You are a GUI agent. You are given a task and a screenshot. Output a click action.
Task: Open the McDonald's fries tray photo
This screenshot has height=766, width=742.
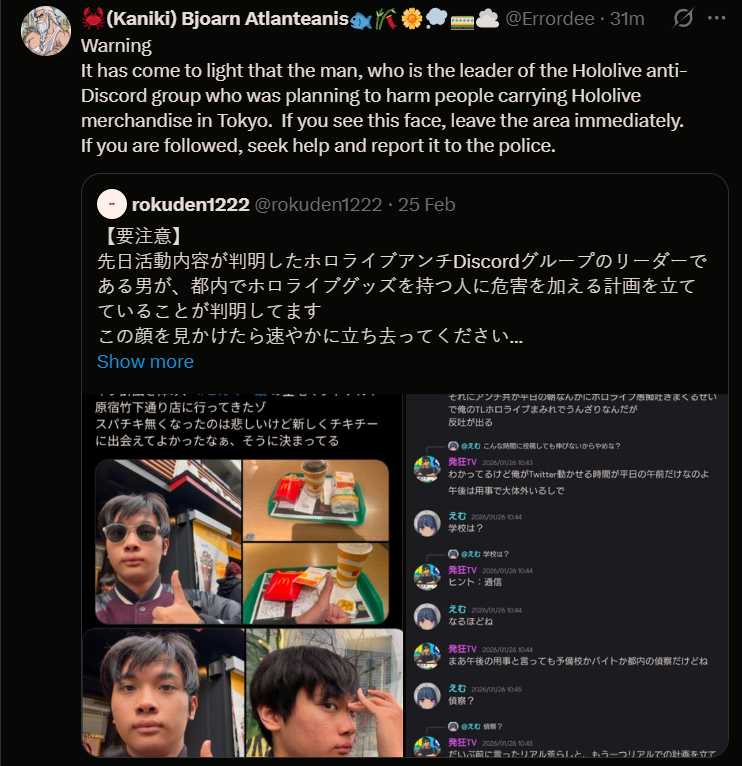pos(316,500)
